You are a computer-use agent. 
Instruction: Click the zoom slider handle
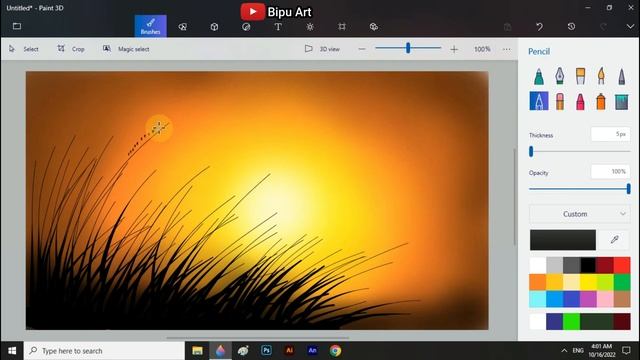tap(408, 48)
